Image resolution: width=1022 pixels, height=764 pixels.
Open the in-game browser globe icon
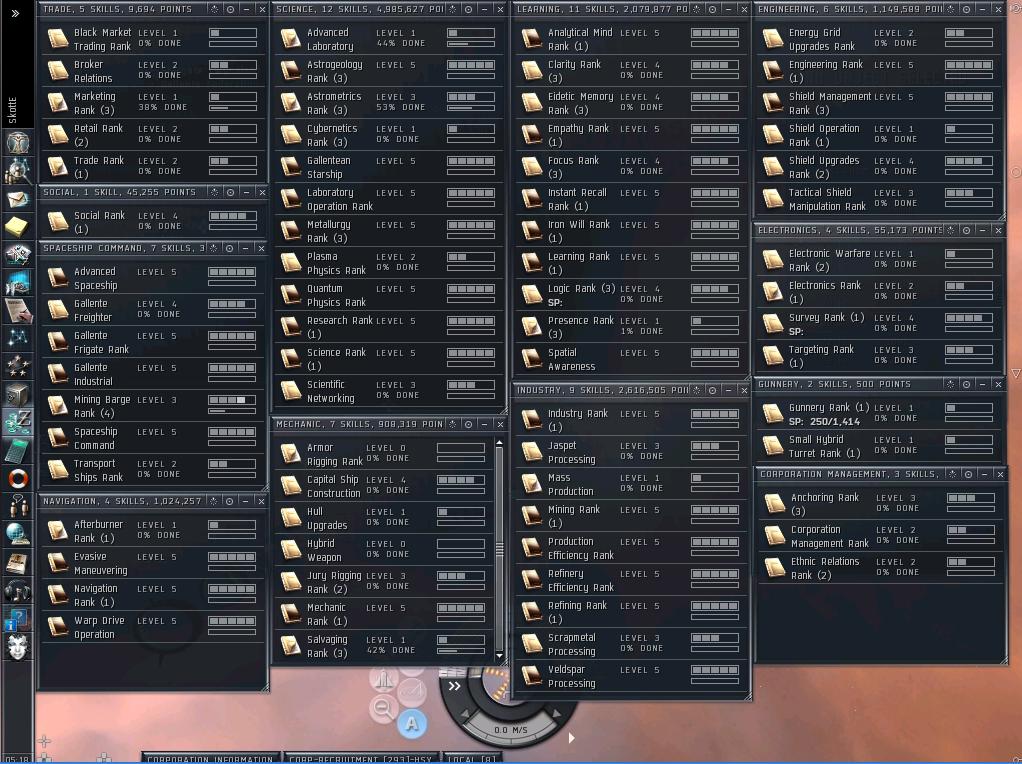tap(18, 534)
